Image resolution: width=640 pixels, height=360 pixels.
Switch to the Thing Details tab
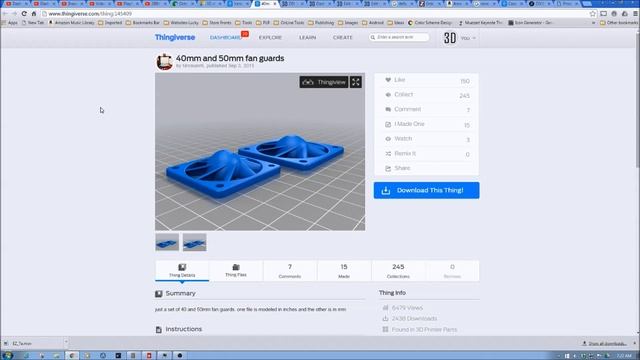pos(182,271)
